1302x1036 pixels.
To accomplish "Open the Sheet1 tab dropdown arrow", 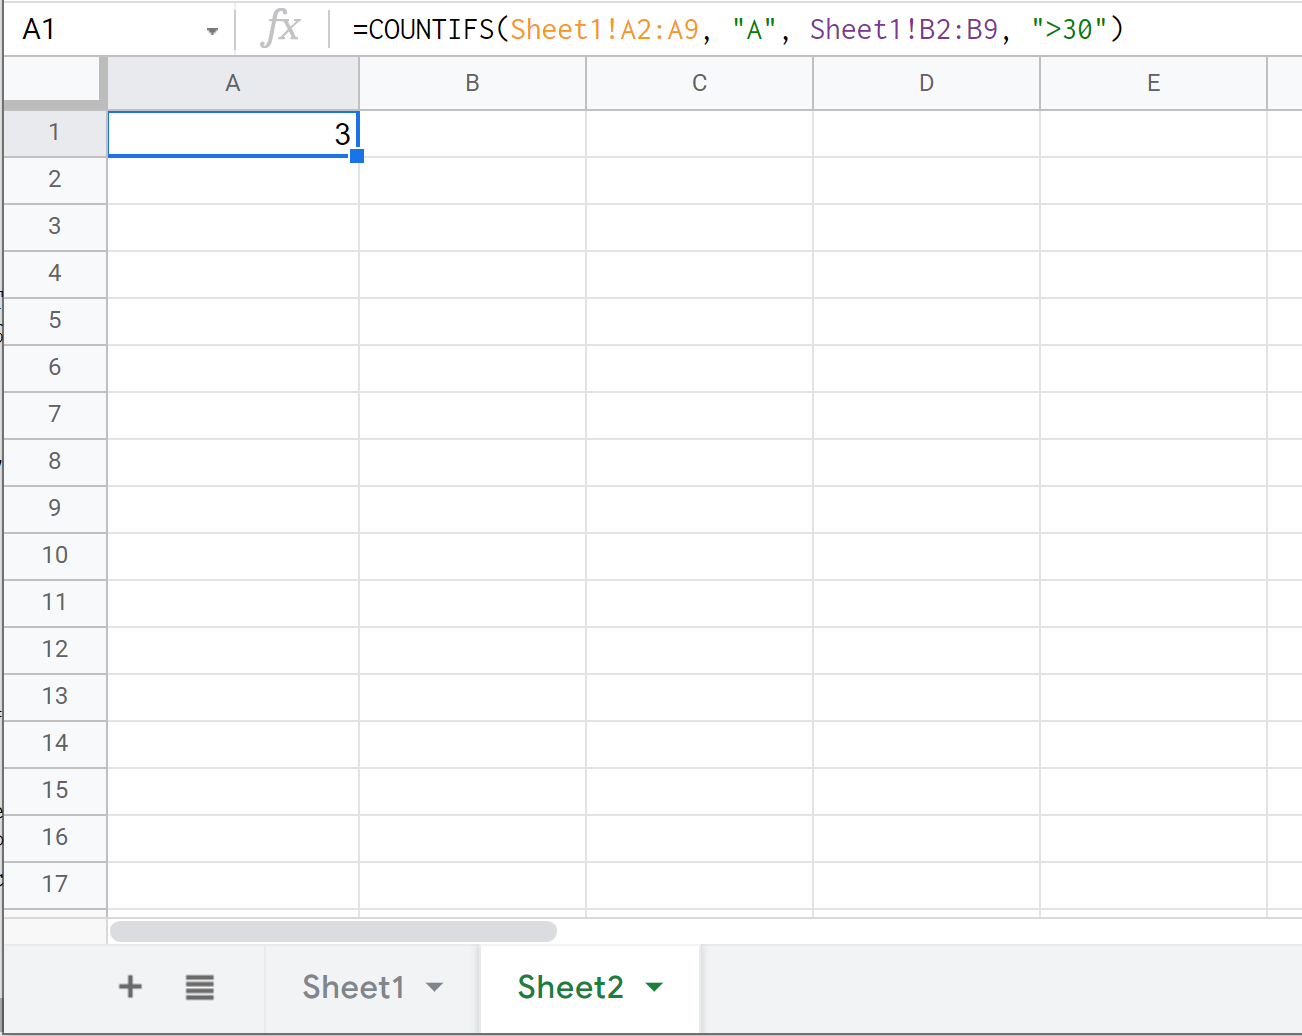I will 434,987.
